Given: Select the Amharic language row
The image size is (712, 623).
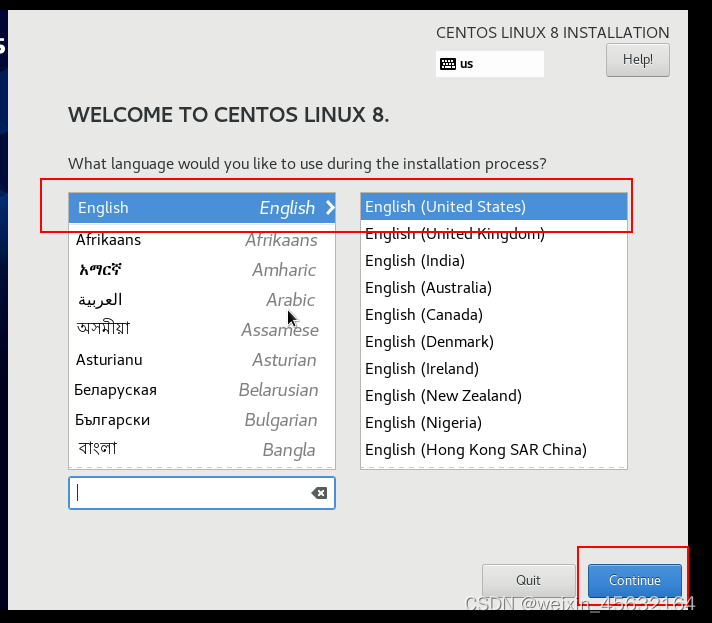Looking at the screenshot, I should point(202,270).
